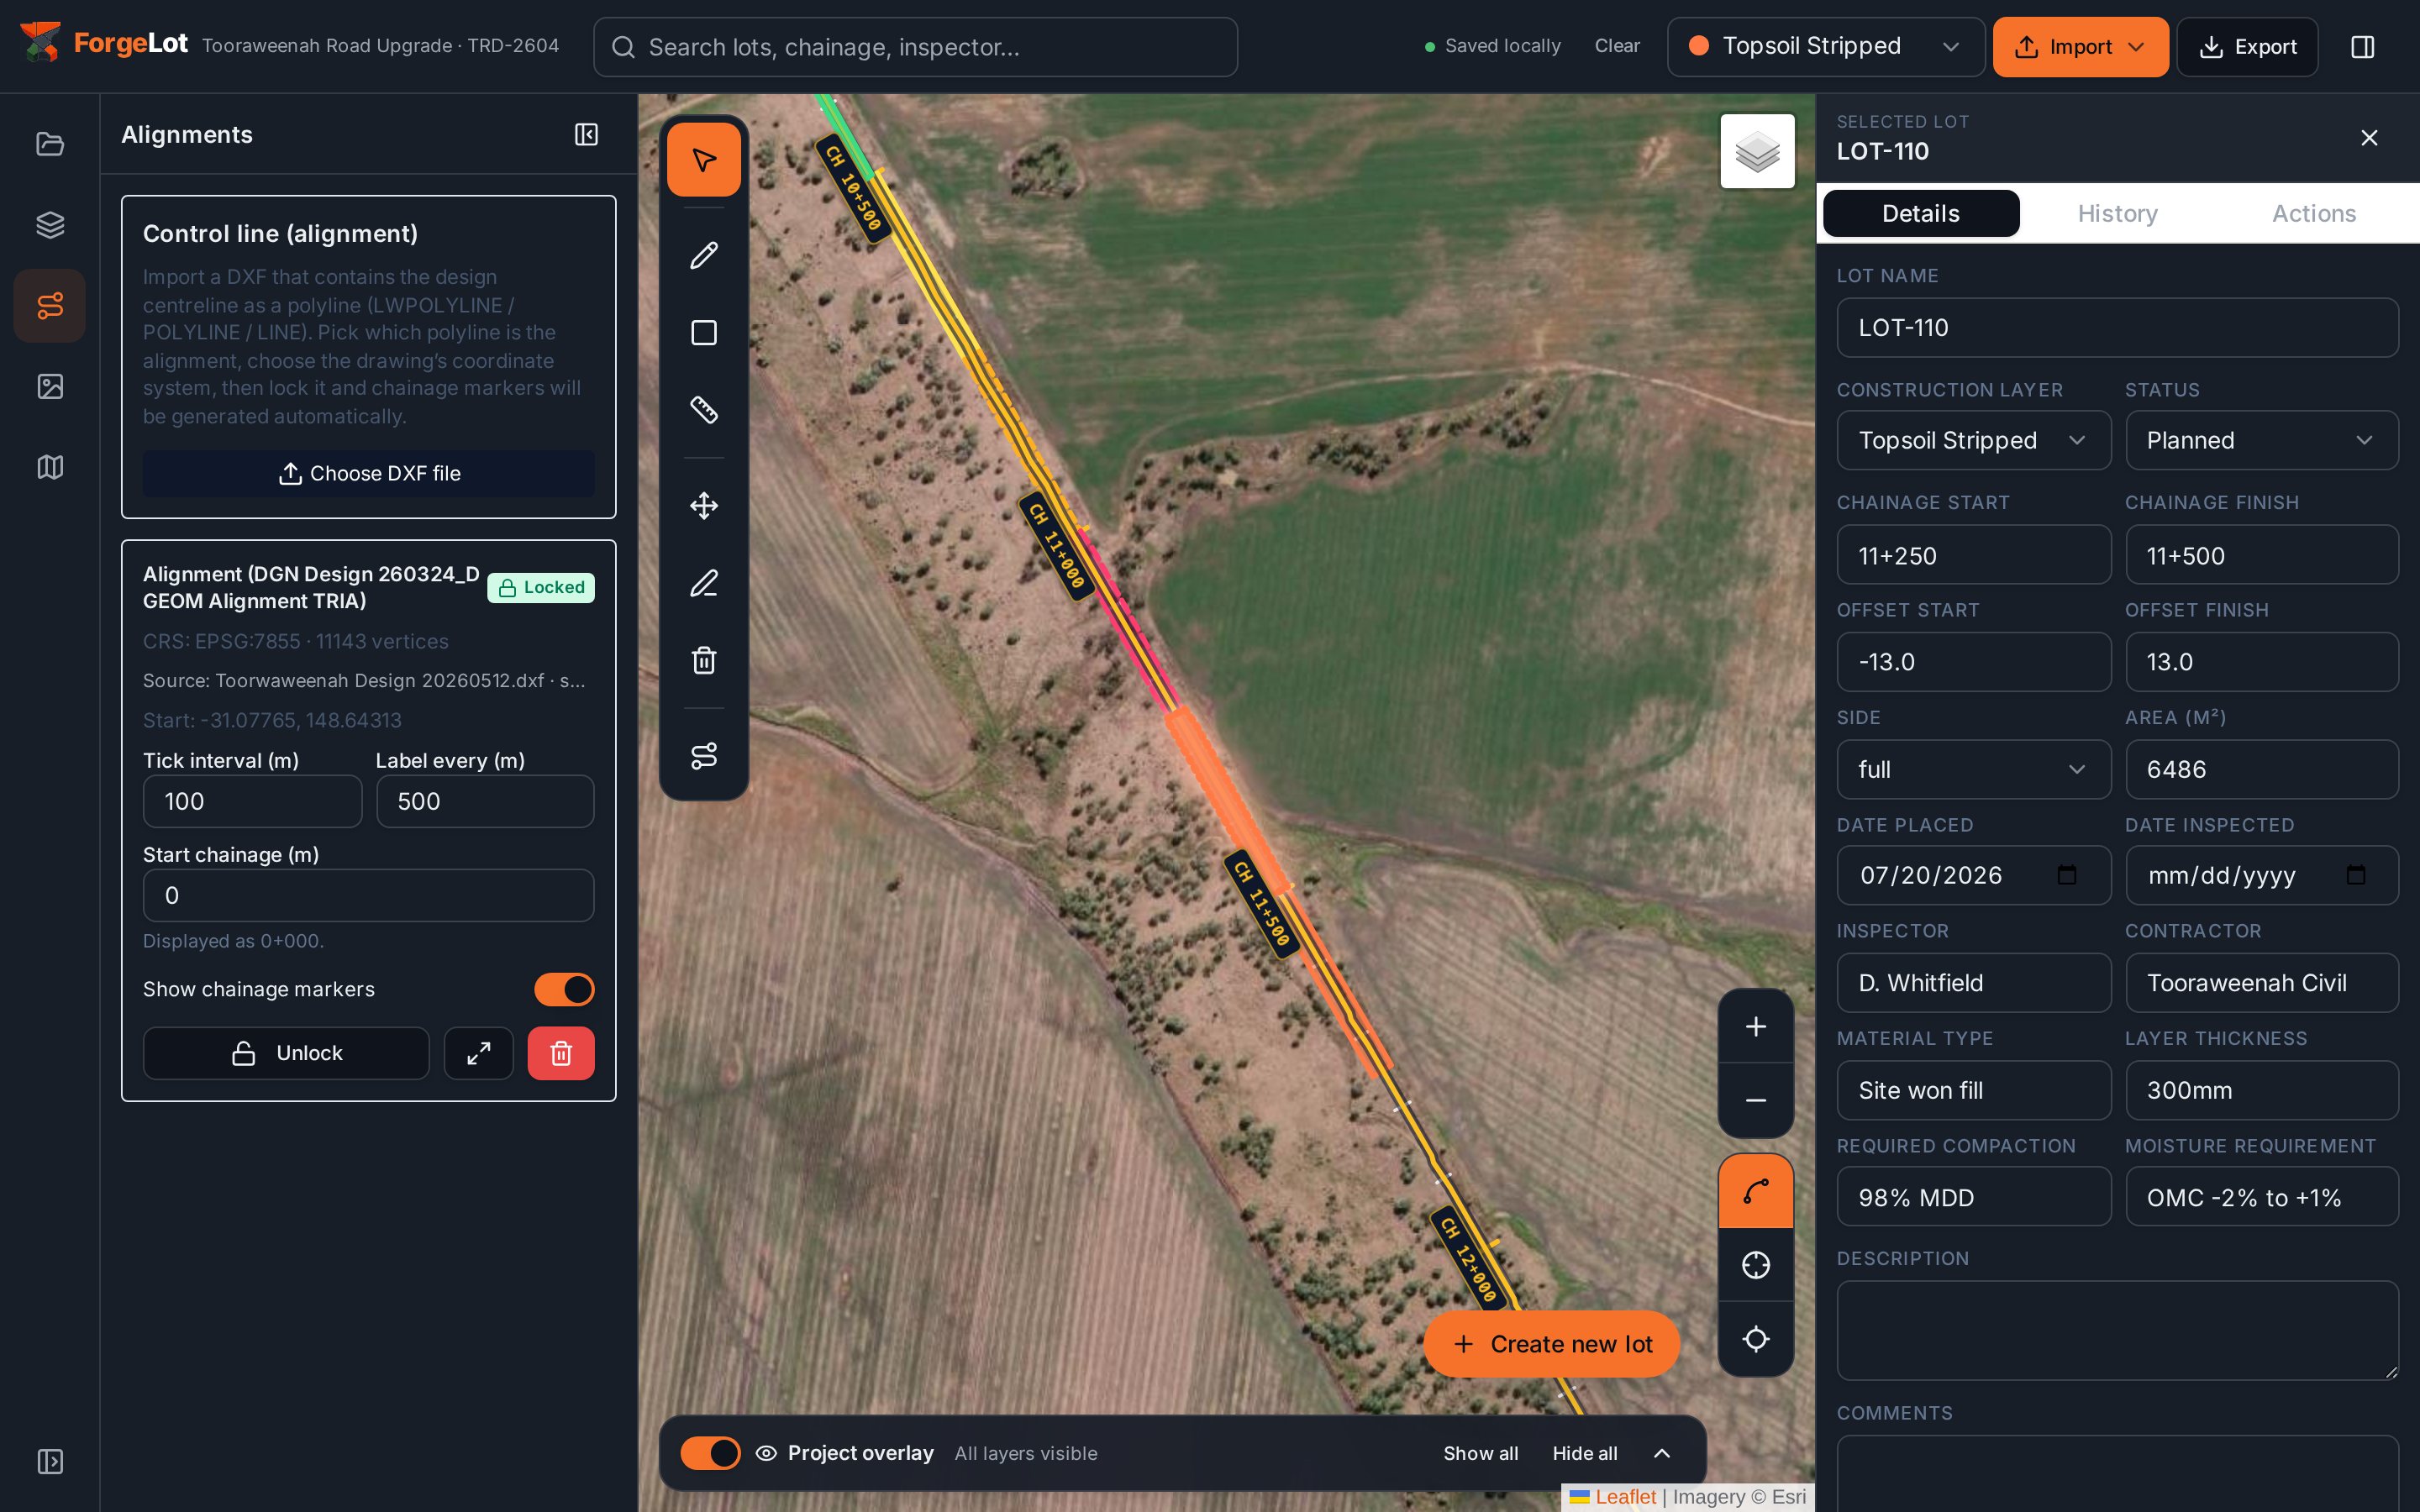The height and width of the screenshot is (1512, 2420).
Task: Click the bottom target recenter button
Action: click(x=1756, y=1339)
